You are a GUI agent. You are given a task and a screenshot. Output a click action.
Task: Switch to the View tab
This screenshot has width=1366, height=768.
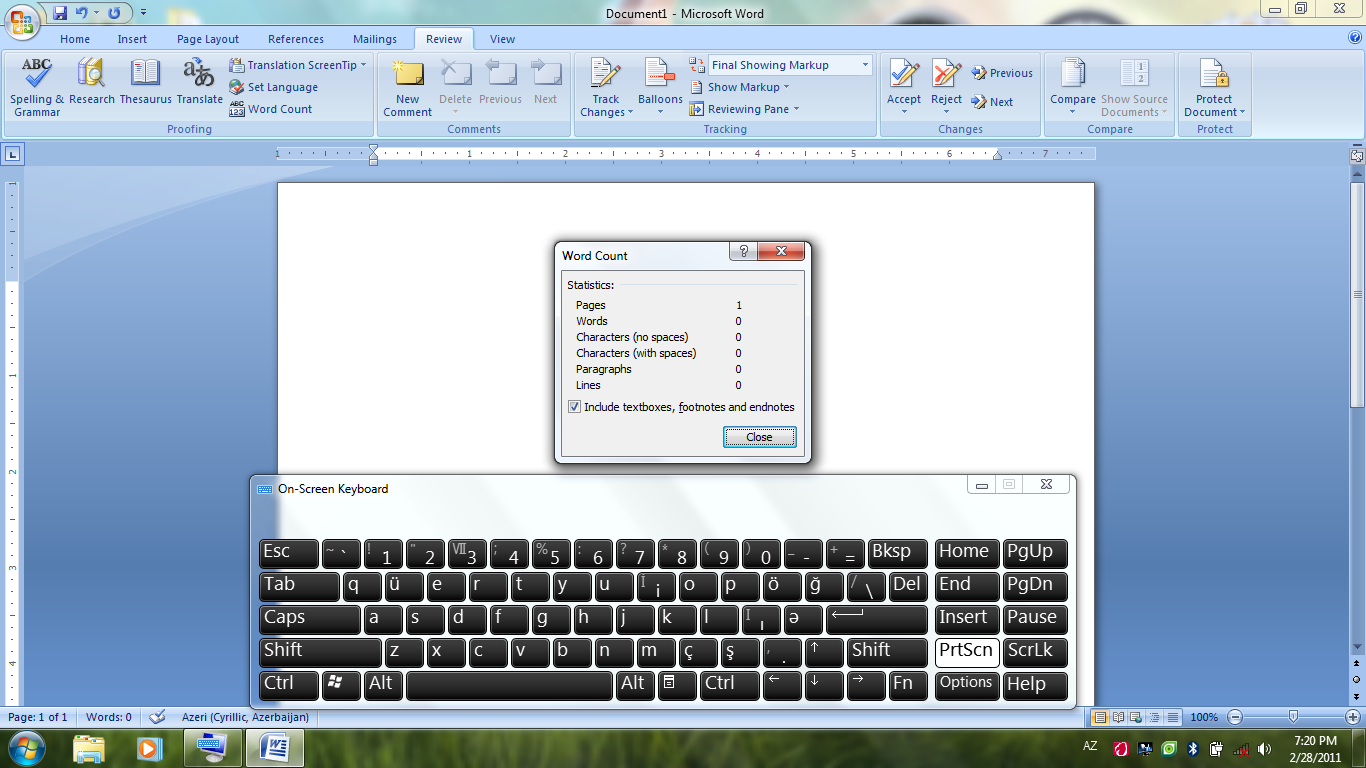coord(502,39)
